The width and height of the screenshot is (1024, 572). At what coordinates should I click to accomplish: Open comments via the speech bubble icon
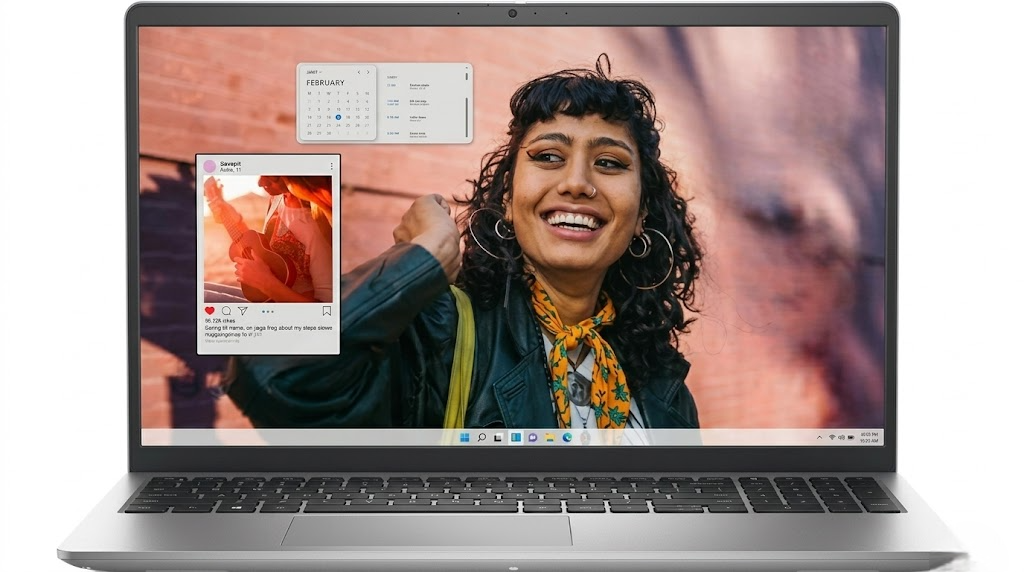(226, 311)
